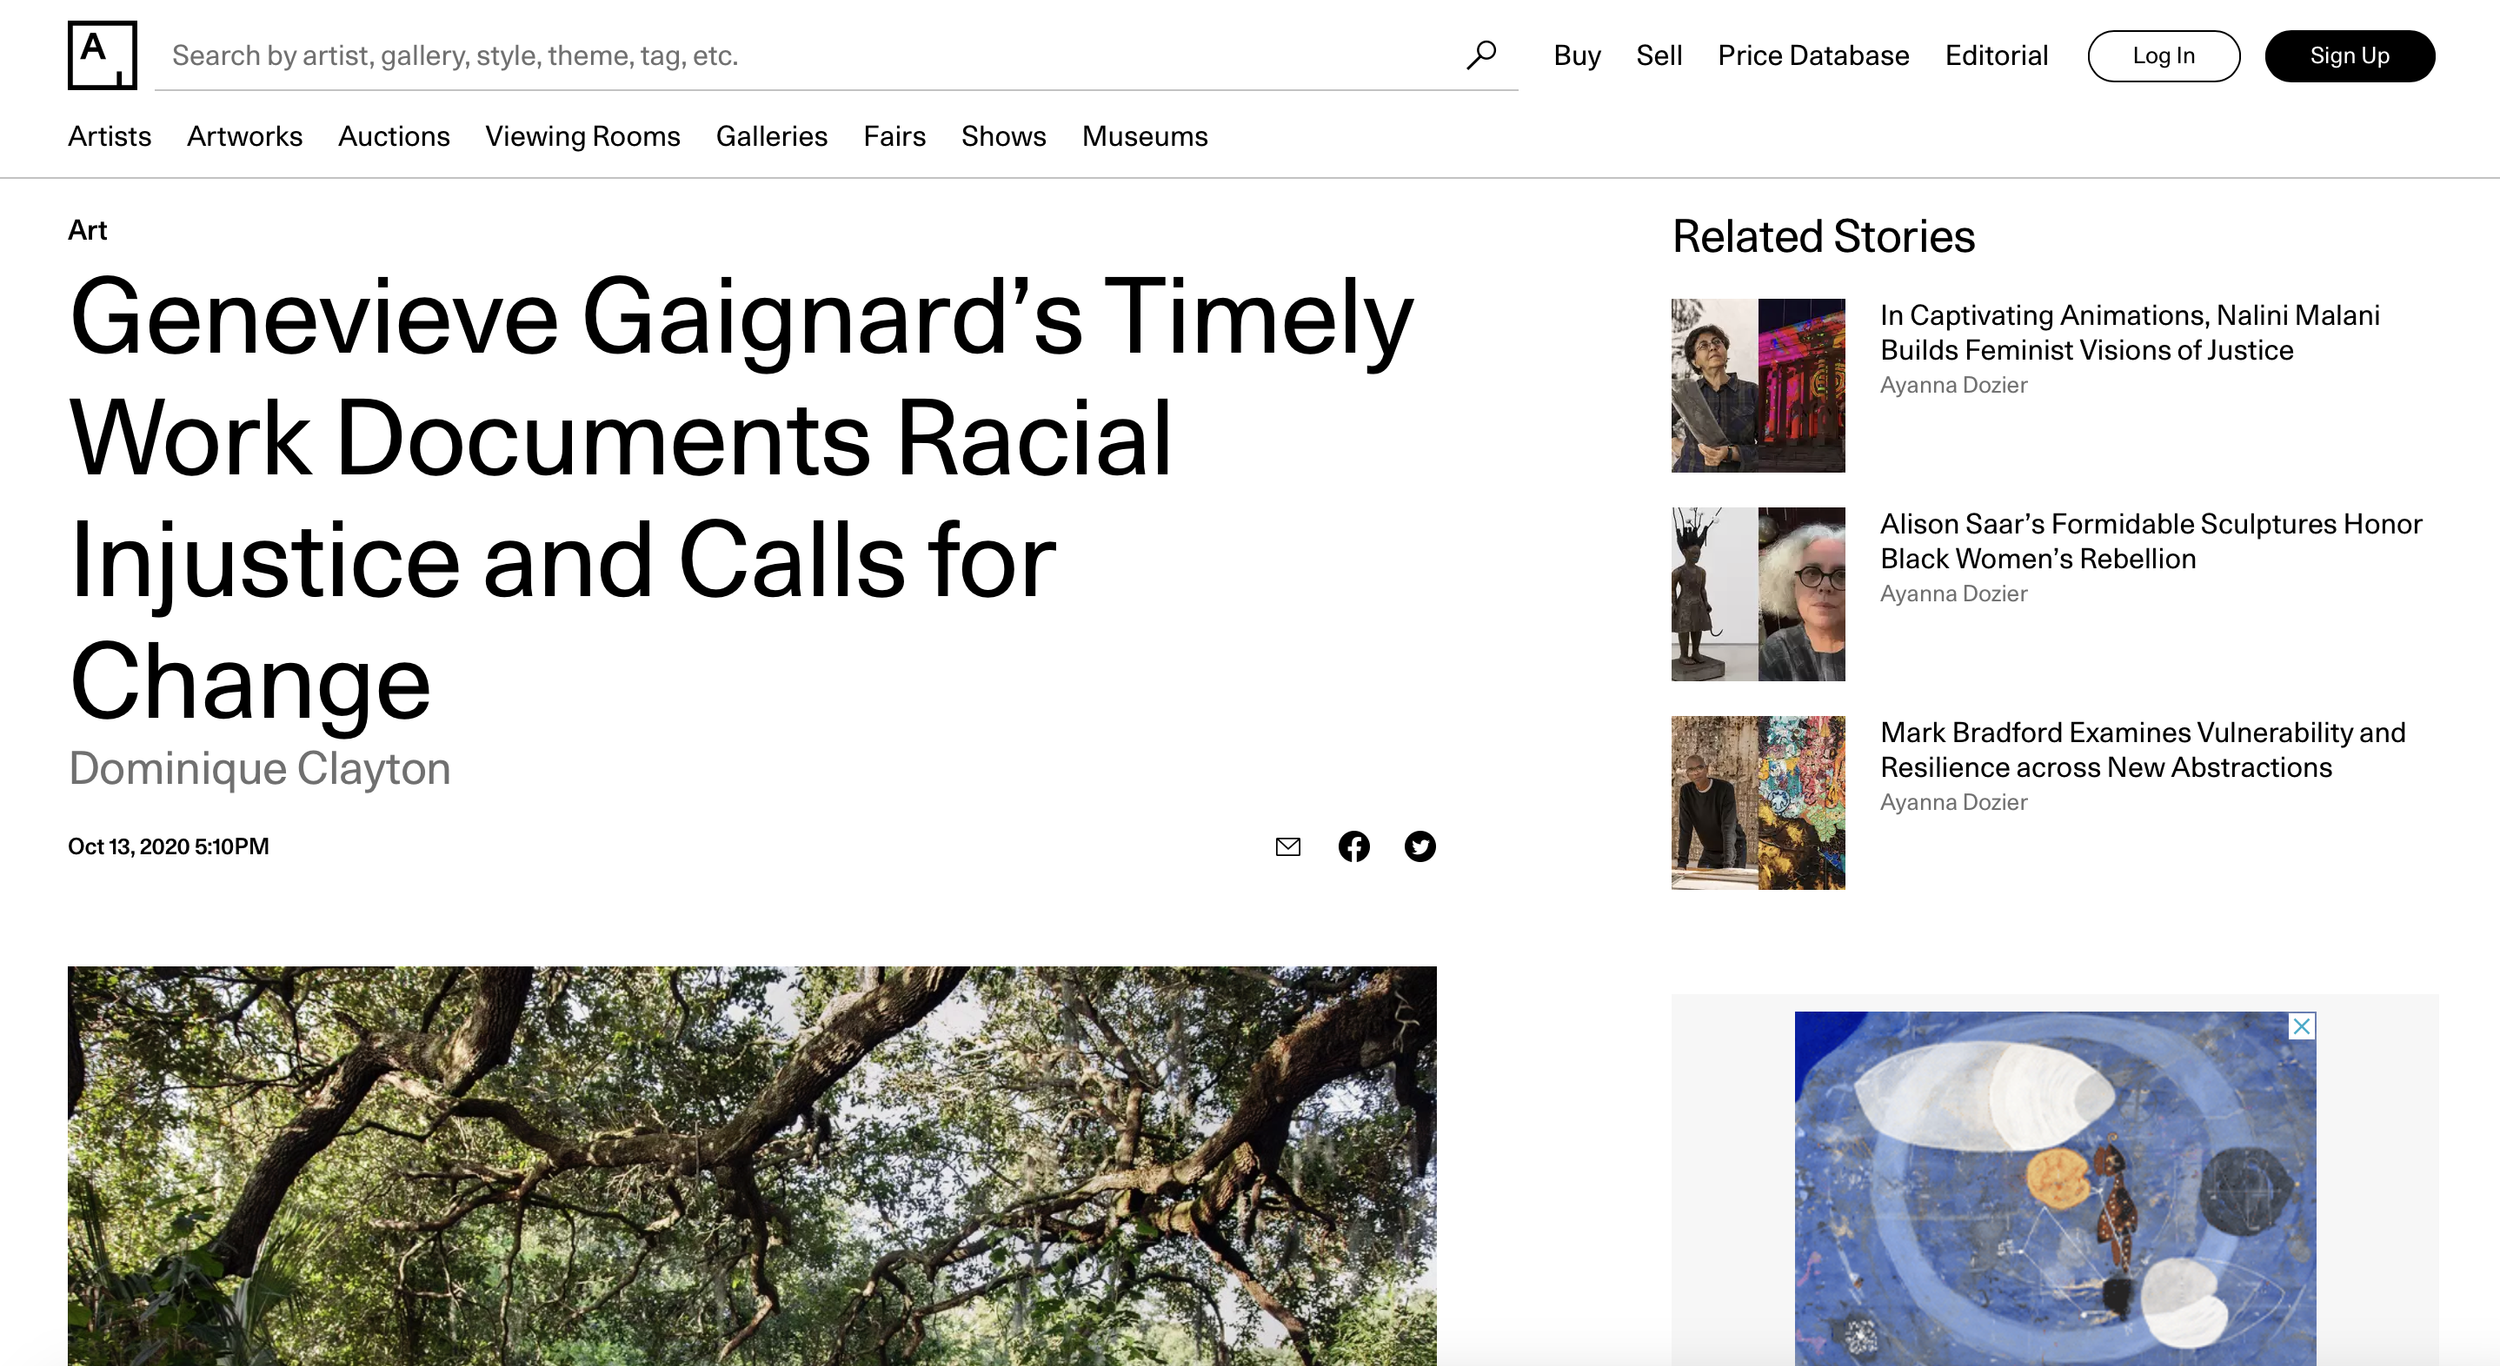The image size is (2500, 1366).
Task: Share article via email envelope icon
Action: [x=1288, y=847]
